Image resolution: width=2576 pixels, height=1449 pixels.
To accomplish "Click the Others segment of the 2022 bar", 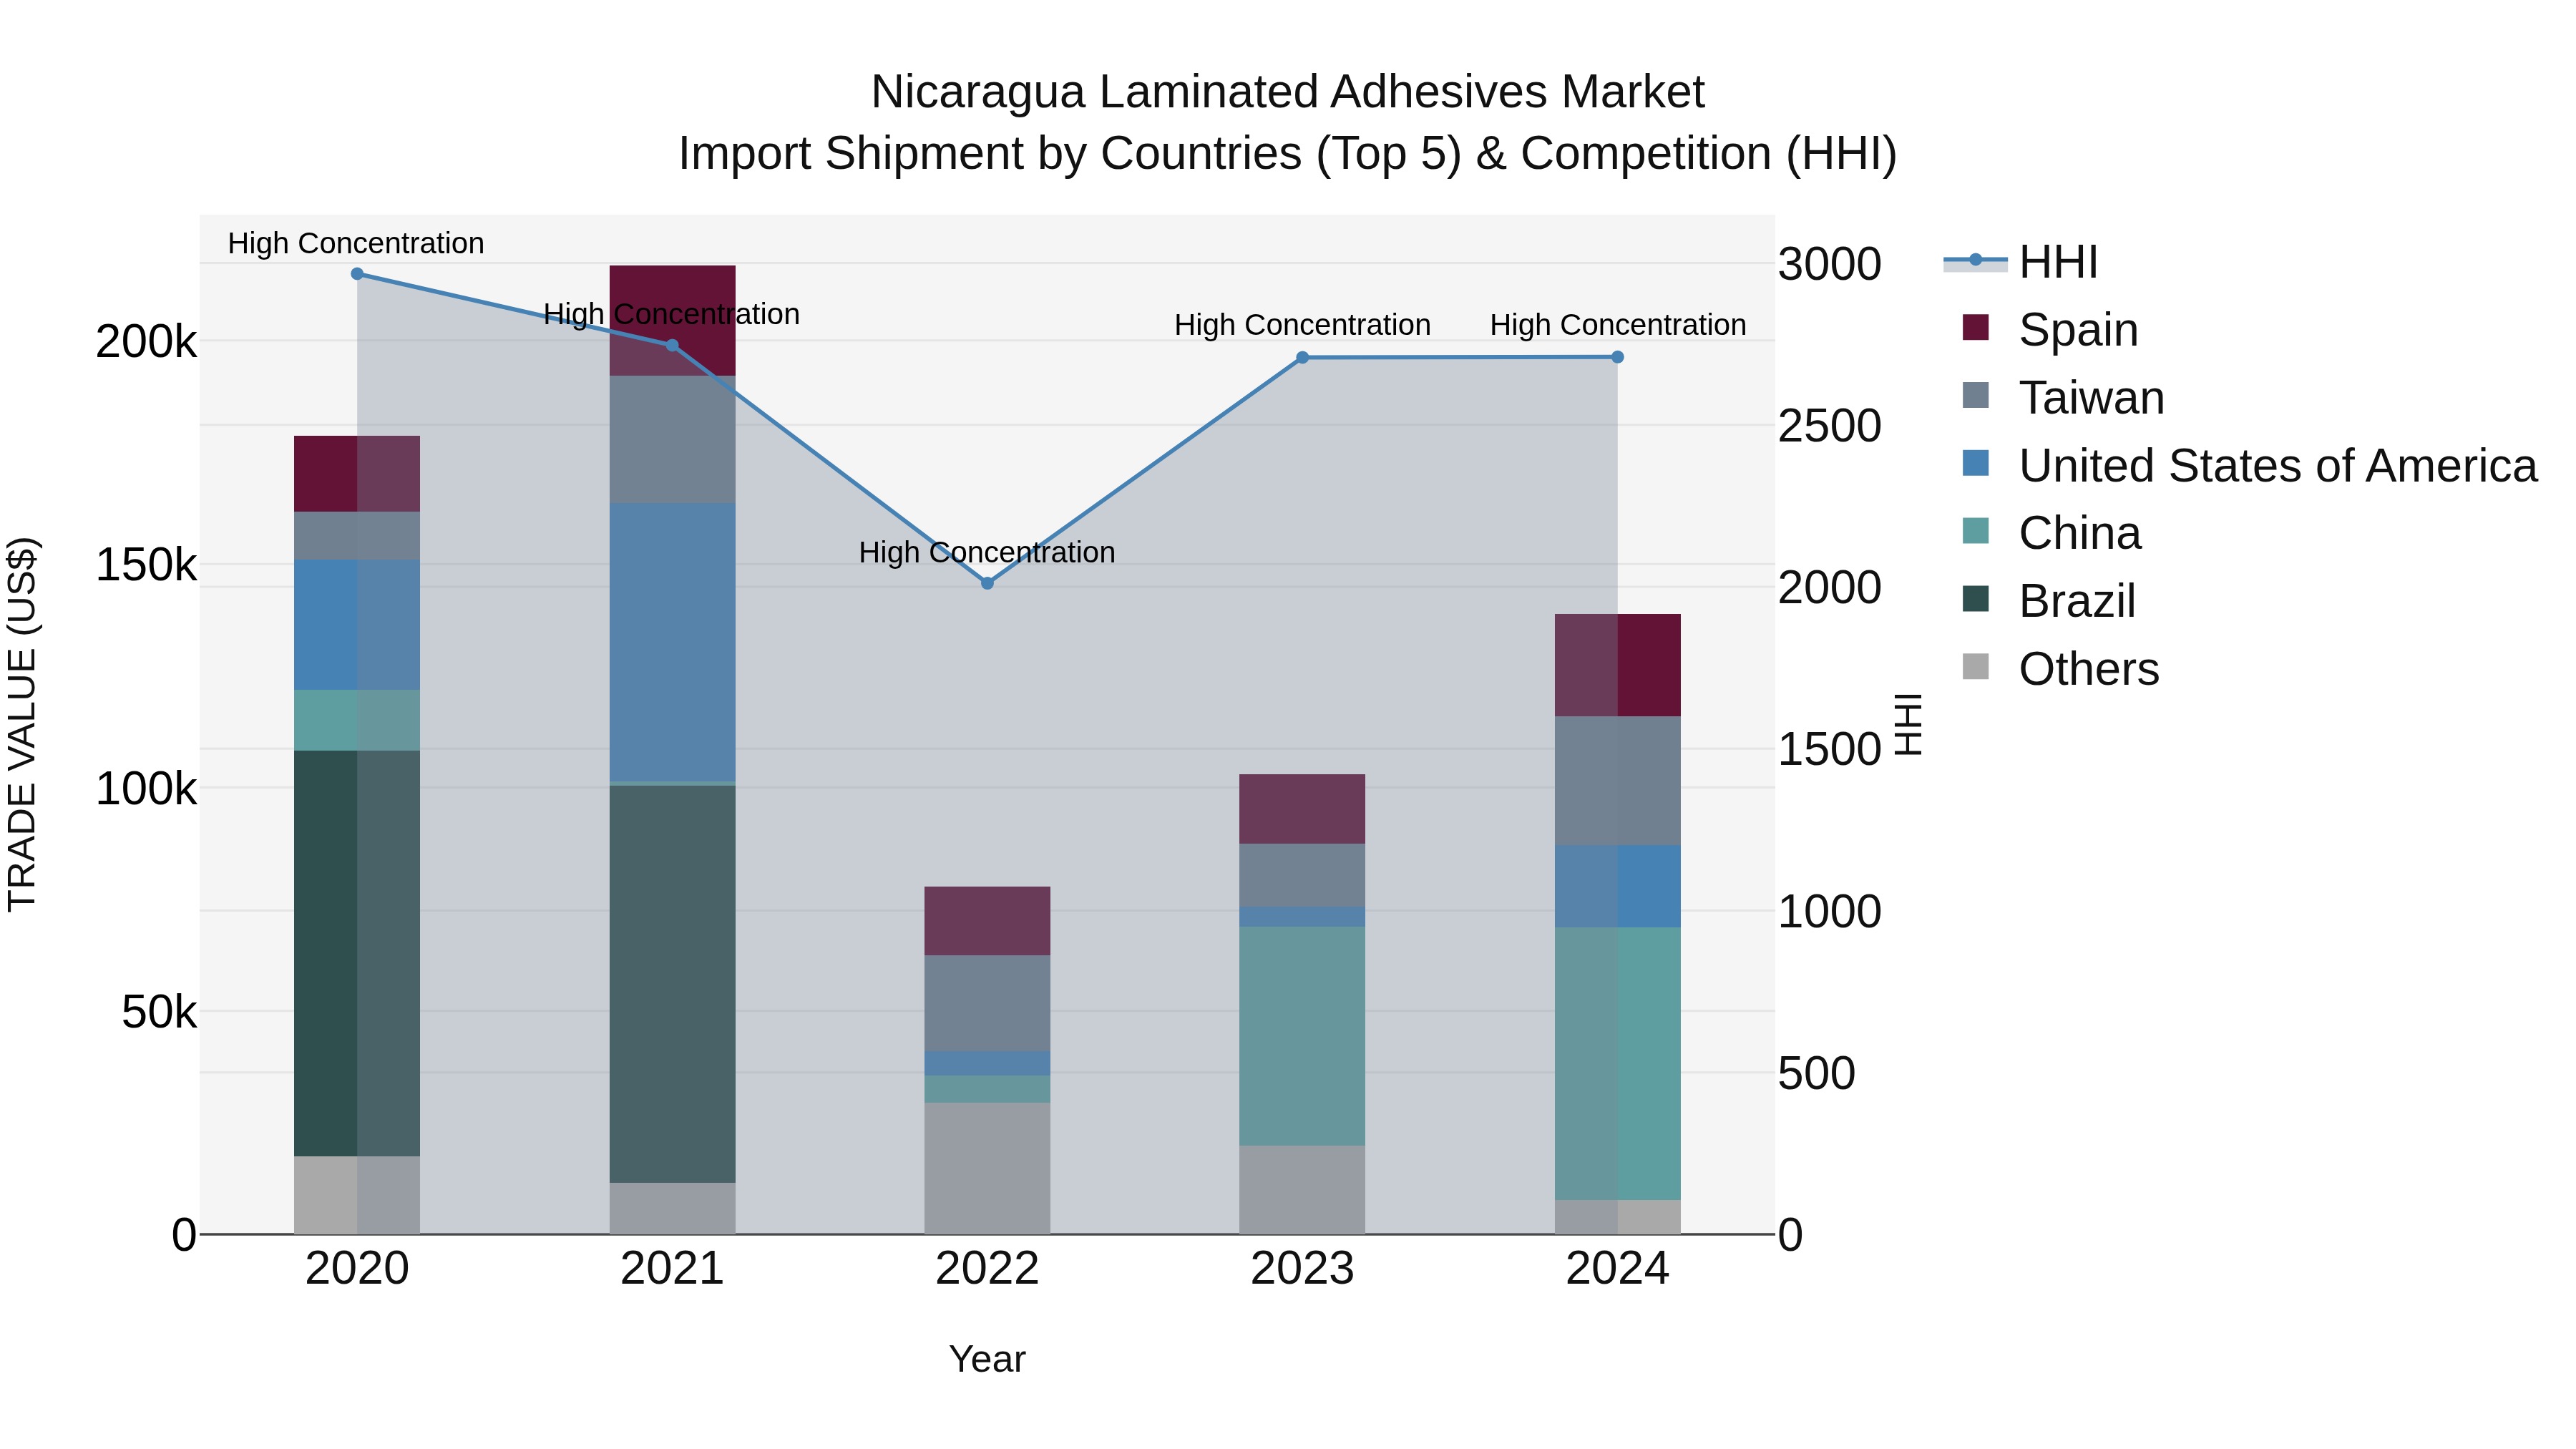I will (987, 1169).
